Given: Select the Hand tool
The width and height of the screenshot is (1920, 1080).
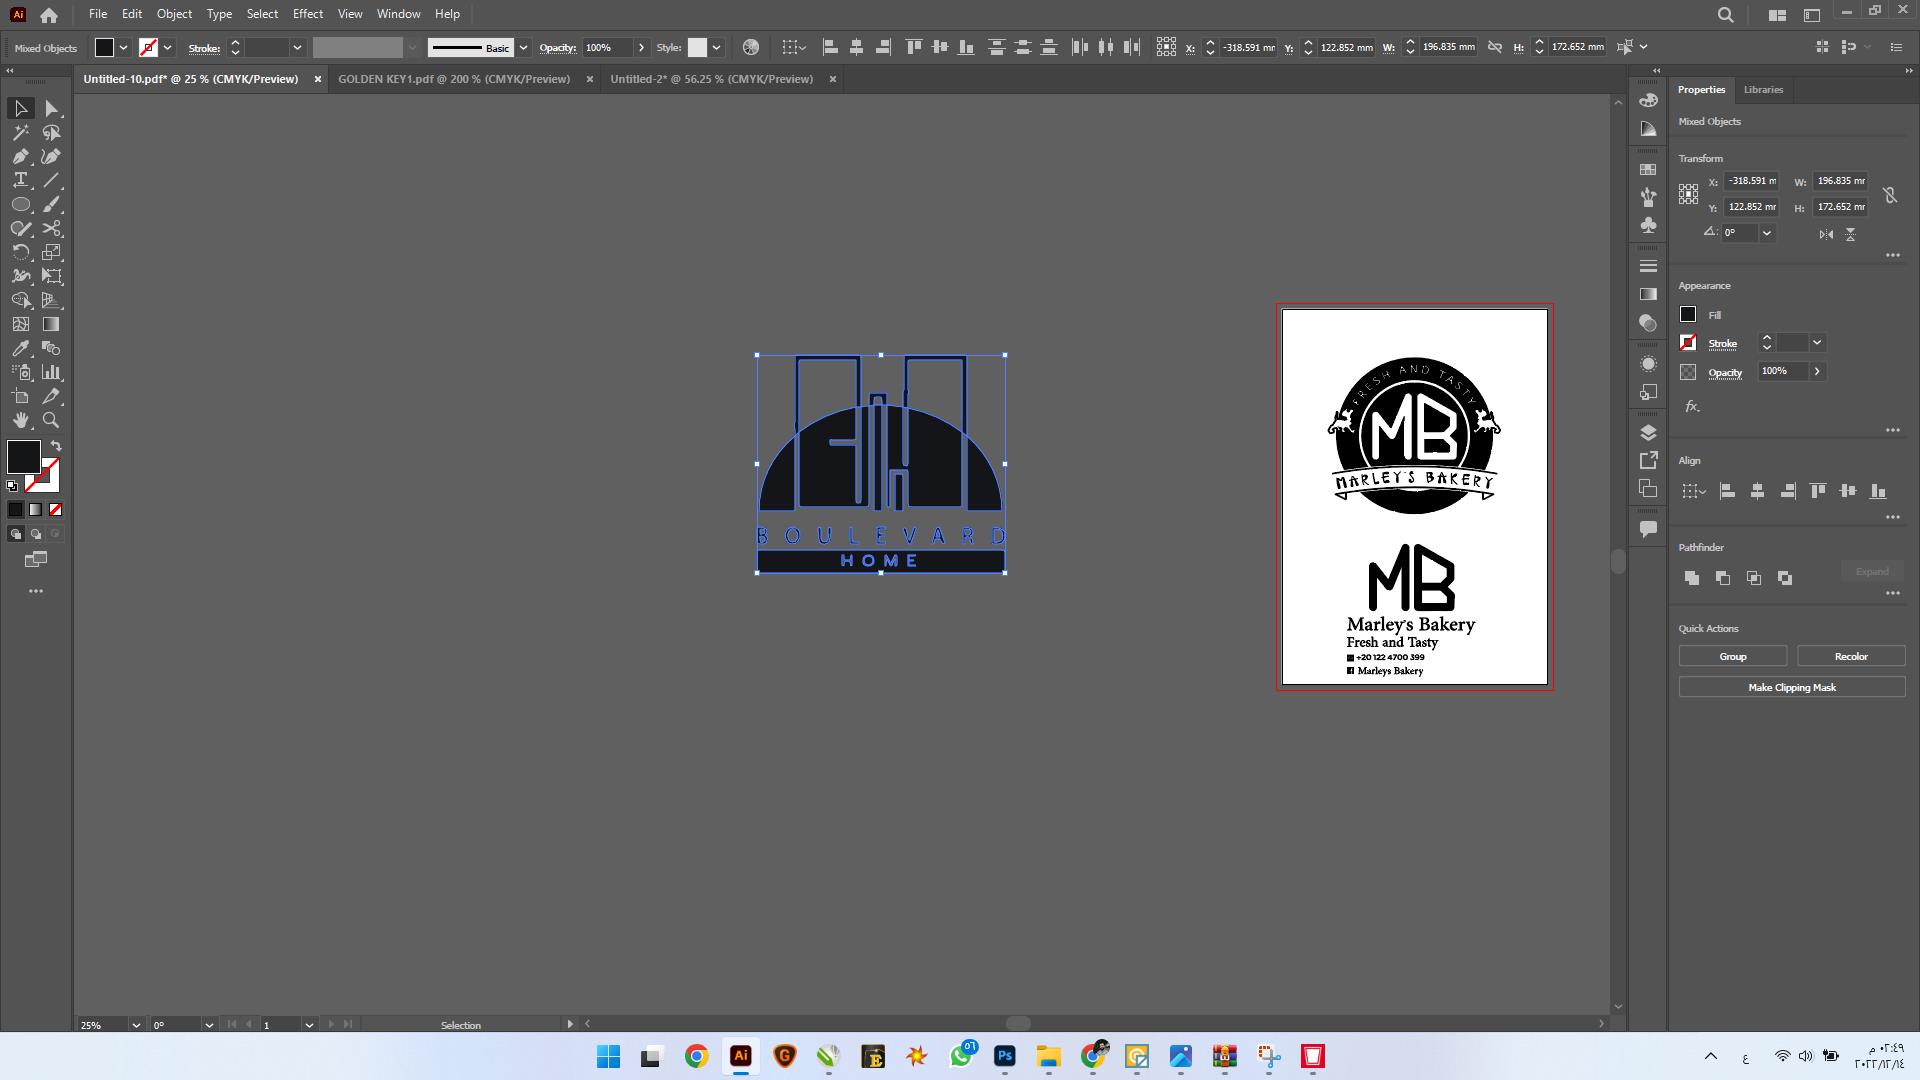Looking at the screenshot, I should [20, 420].
